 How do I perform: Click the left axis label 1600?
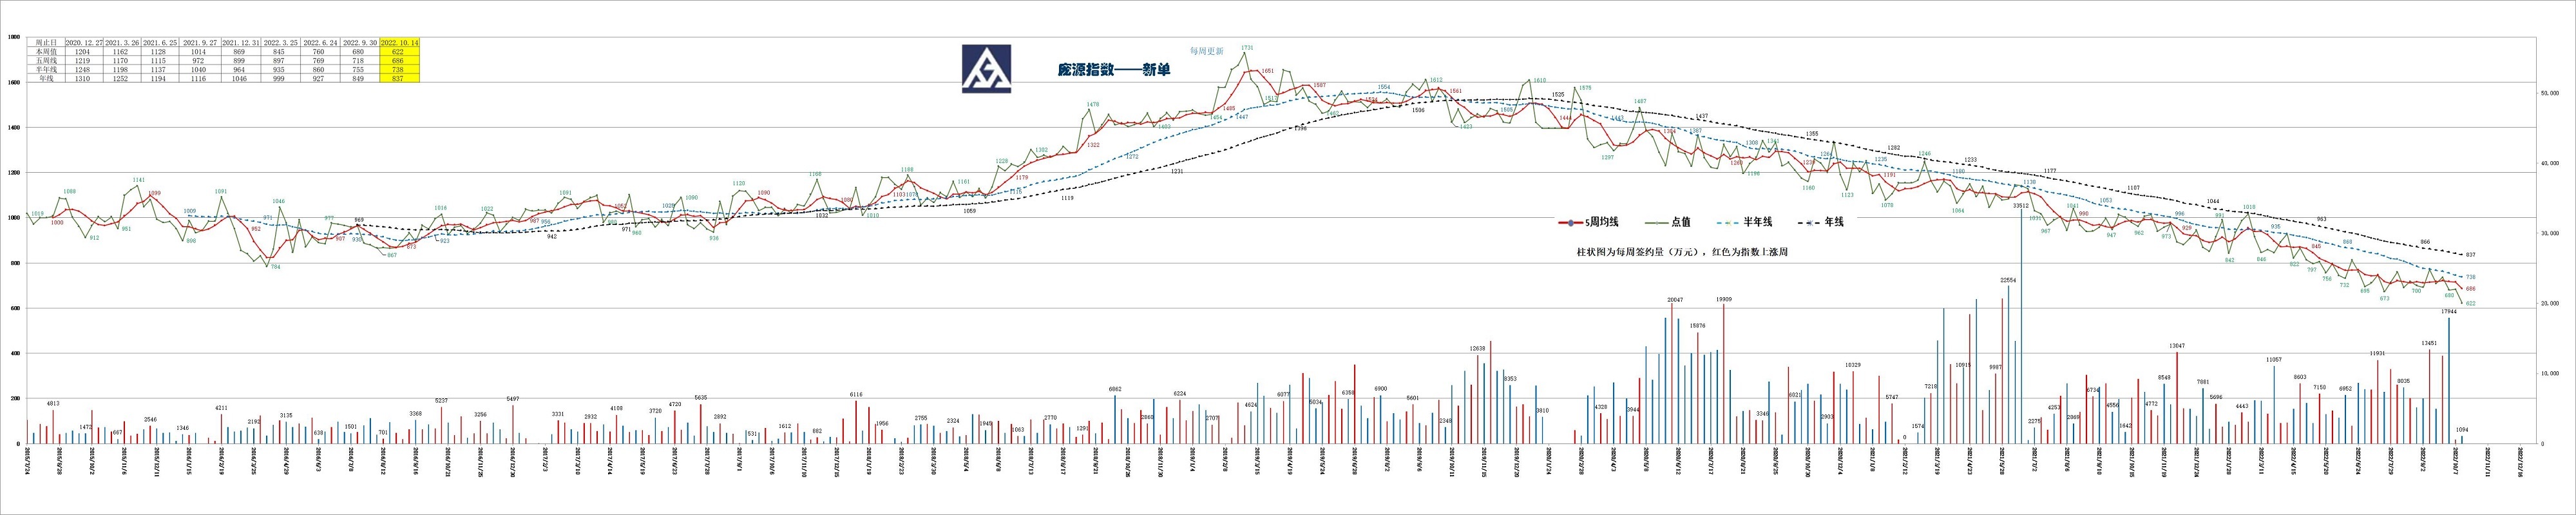click(x=14, y=83)
